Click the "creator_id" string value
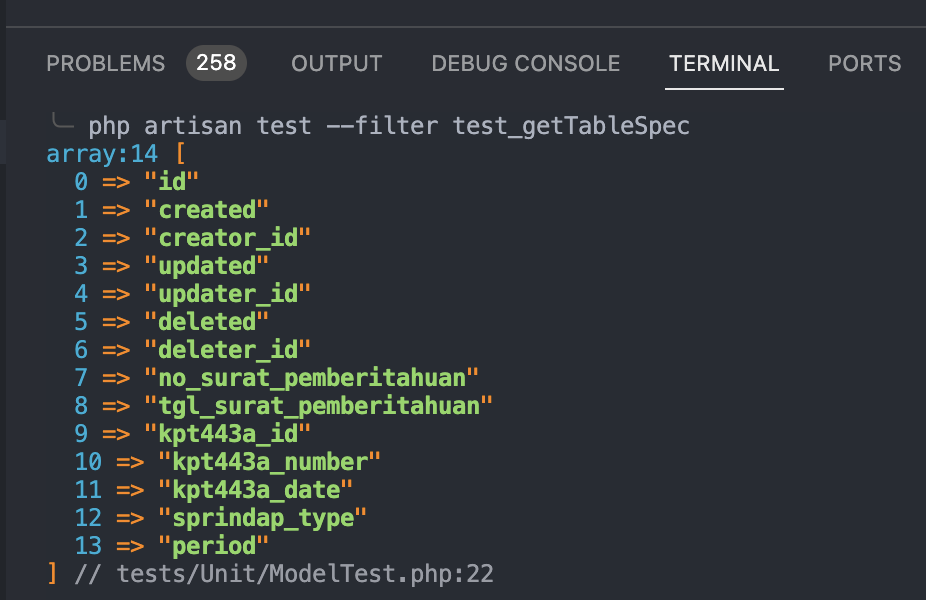The height and width of the screenshot is (600, 926). (x=229, y=238)
